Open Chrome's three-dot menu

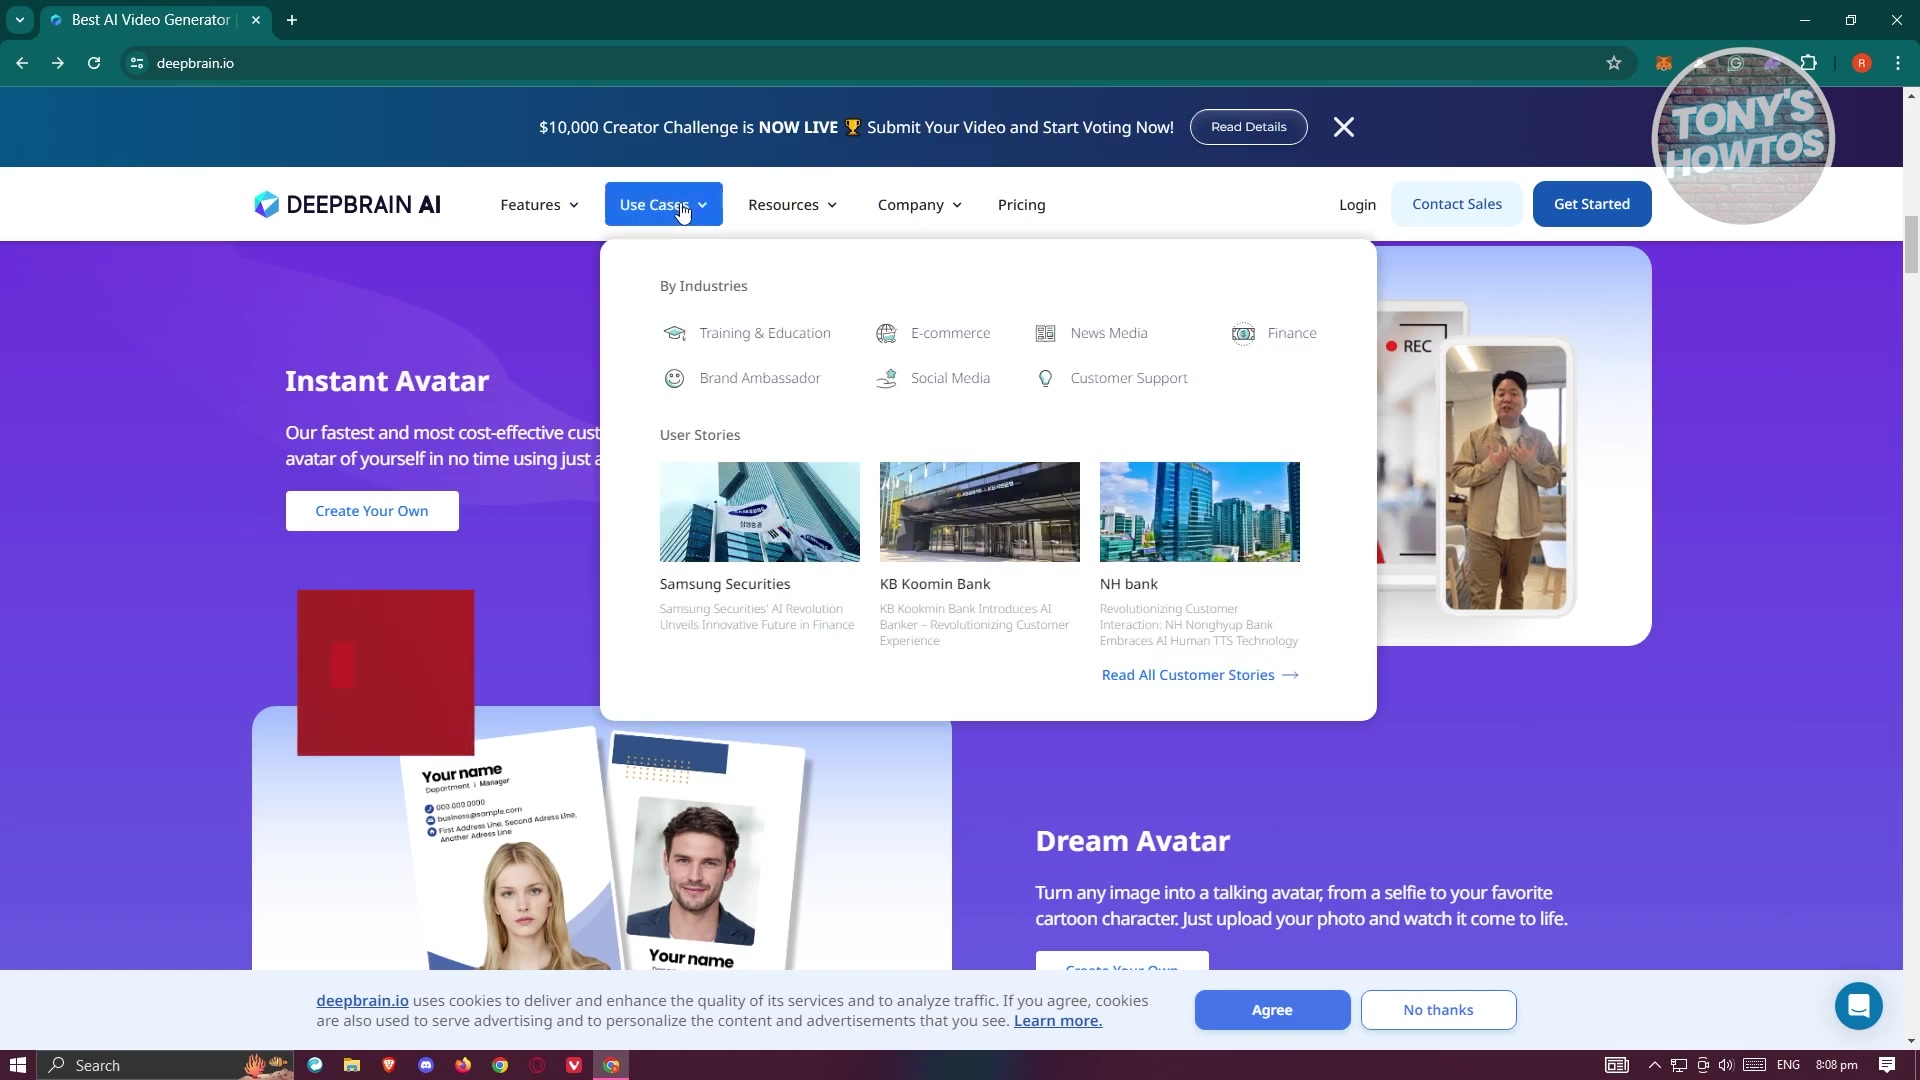[1897, 63]
